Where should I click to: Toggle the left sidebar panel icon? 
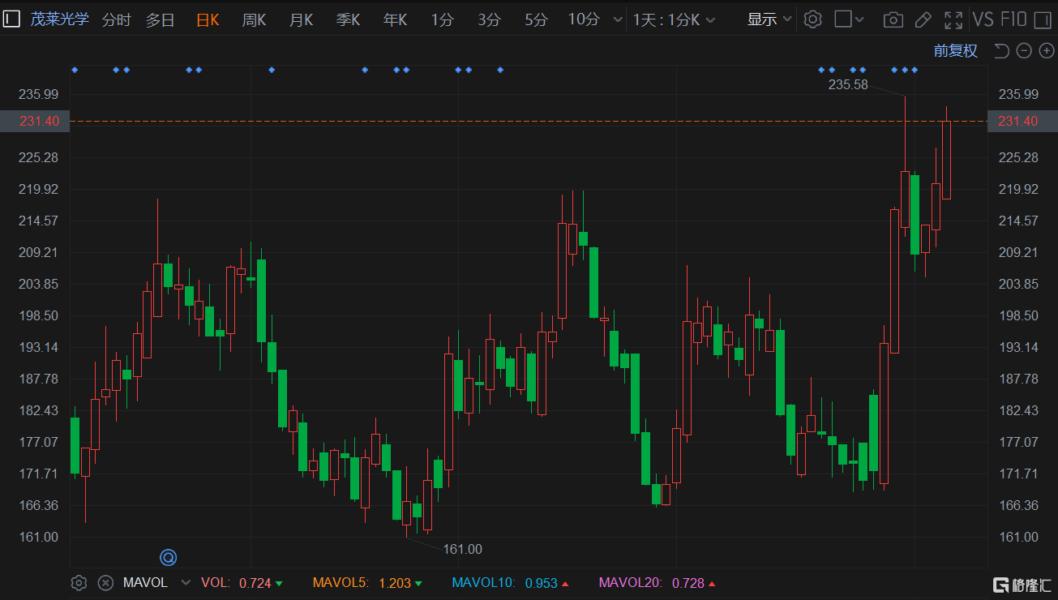(11, 19)
